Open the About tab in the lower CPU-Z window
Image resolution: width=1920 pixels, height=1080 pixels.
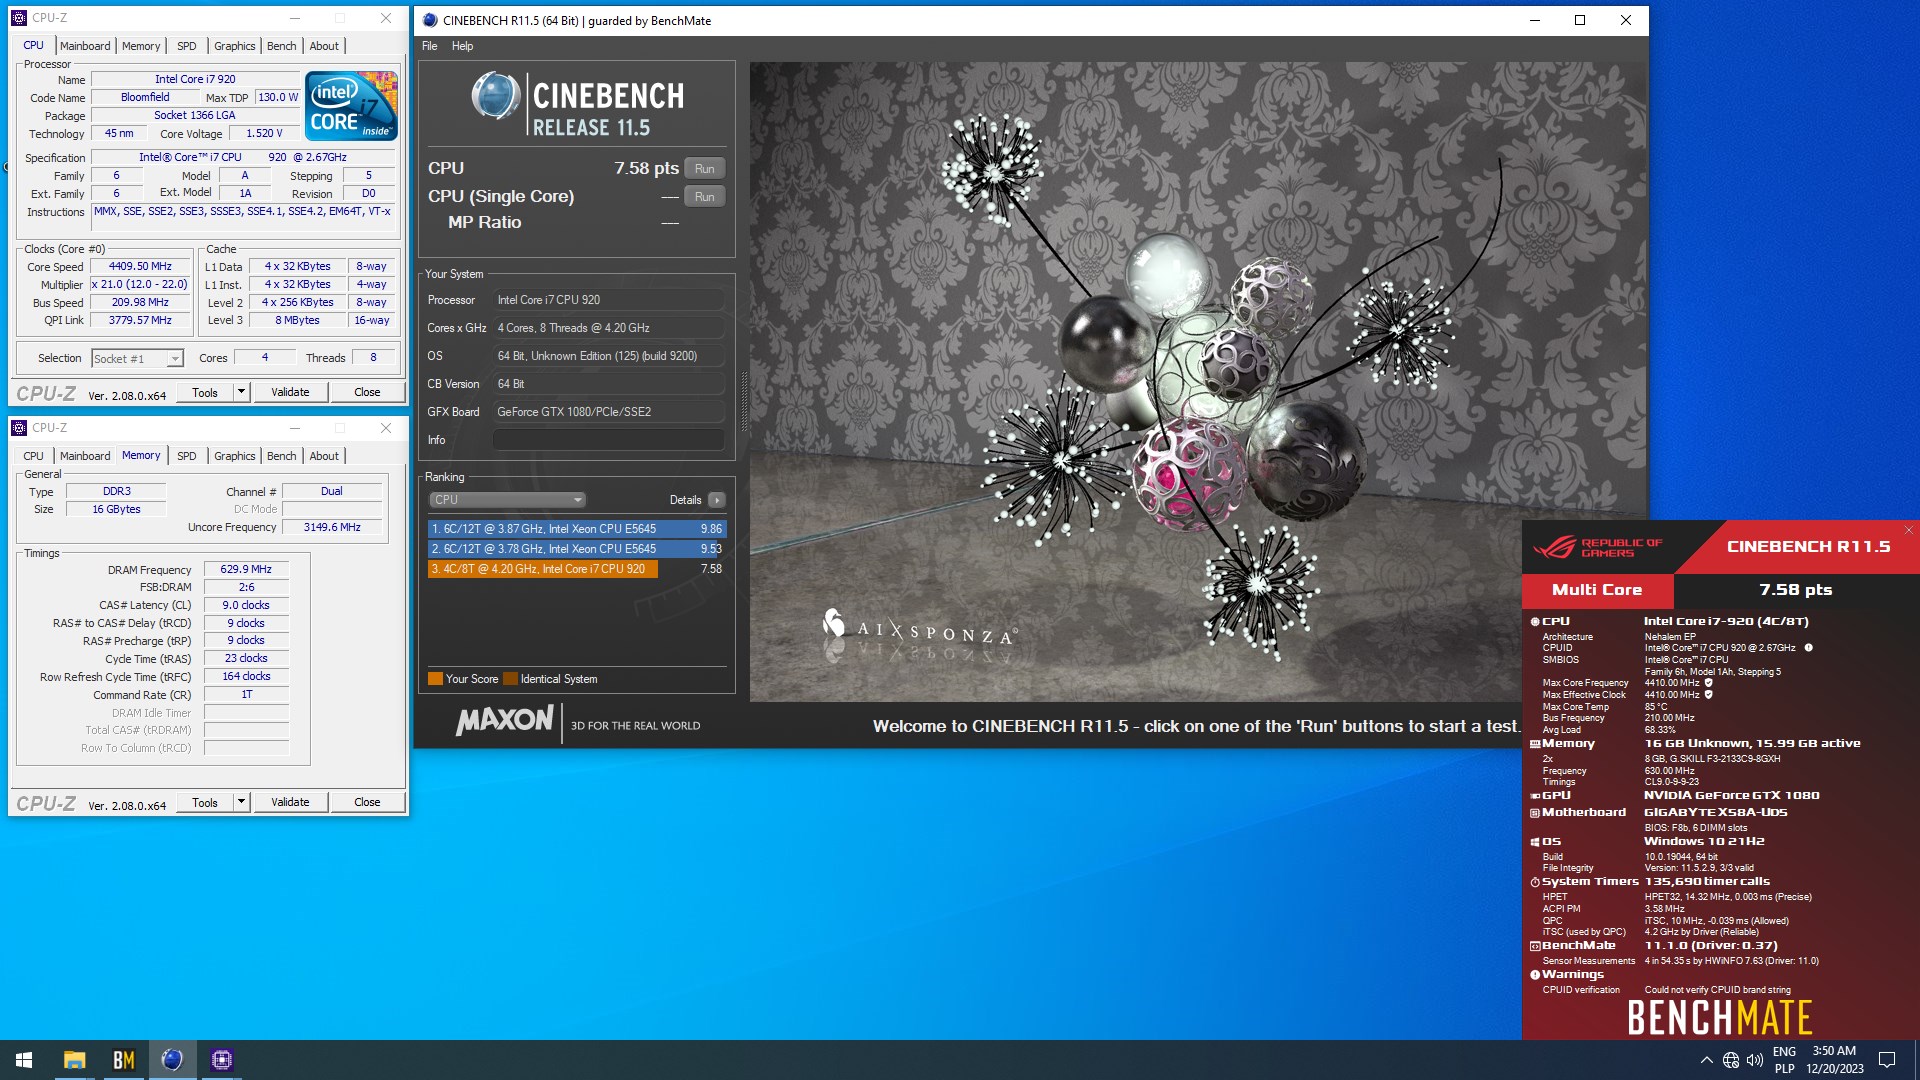324,456
